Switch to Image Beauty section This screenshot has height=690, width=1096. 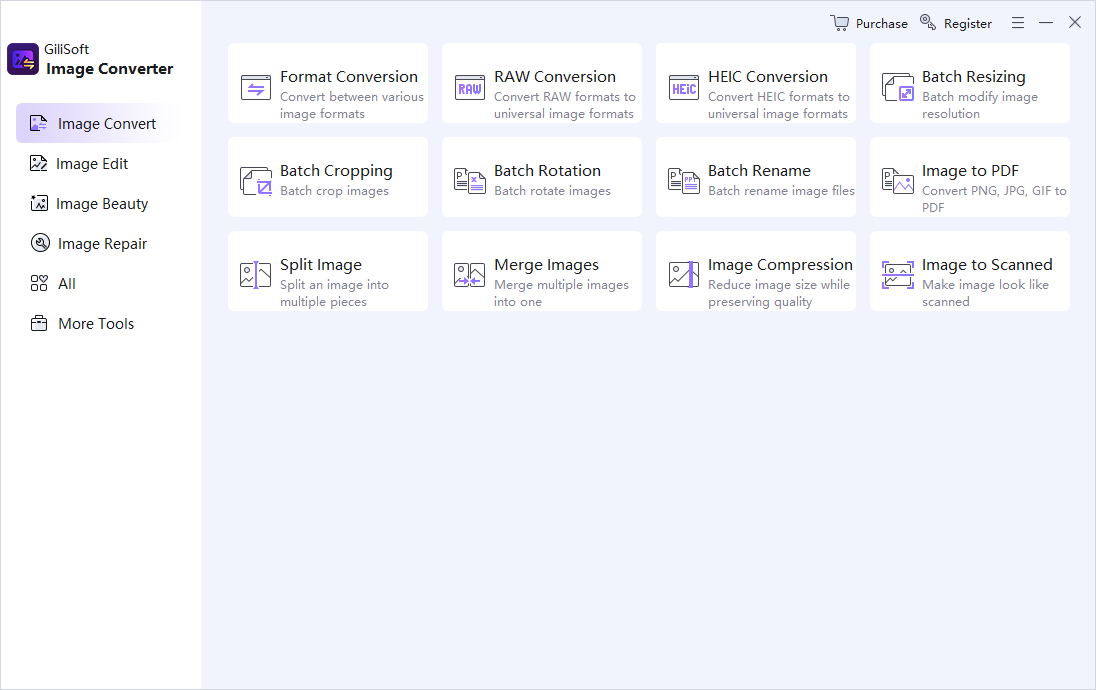102,204
